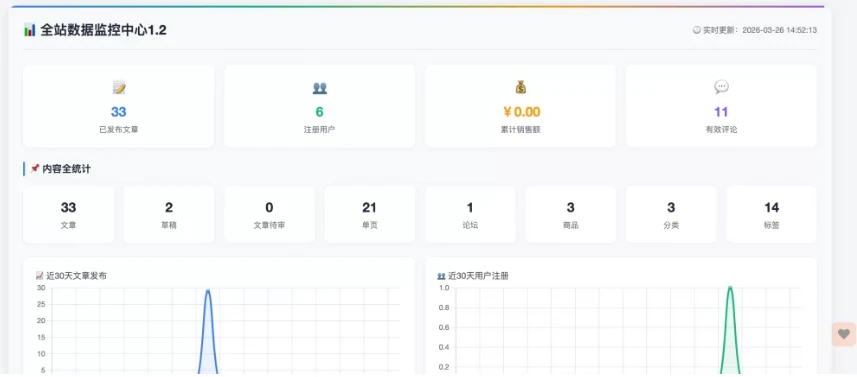857x377 pixels.
Task: Click the 内容全统计 section heading
Action: click(67, 169)
